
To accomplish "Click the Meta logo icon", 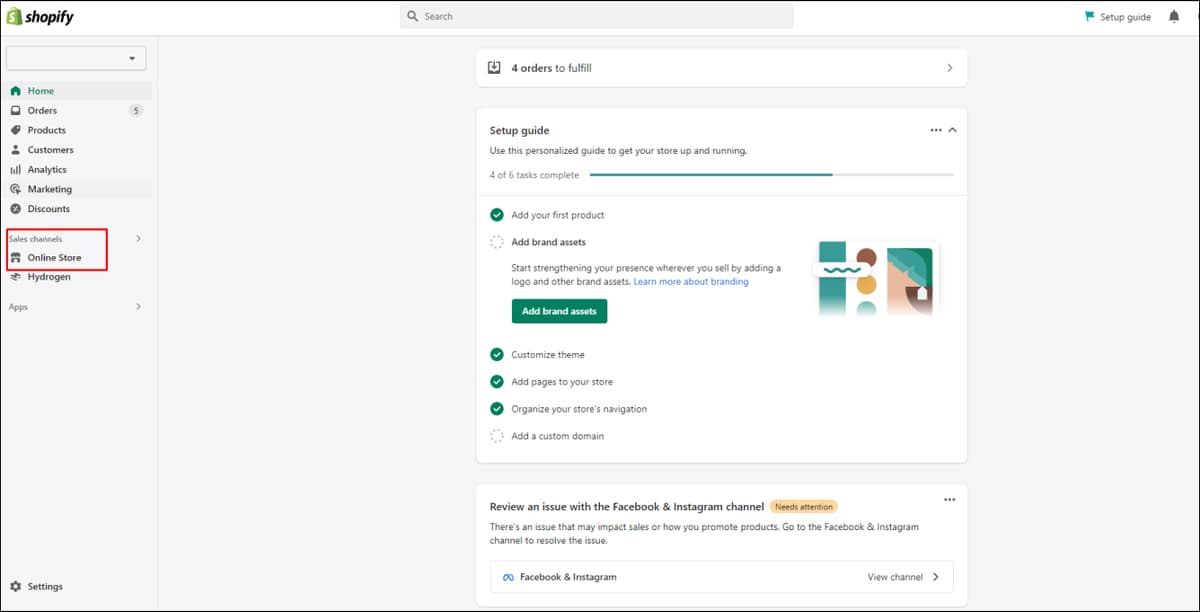I will point(507,577).
